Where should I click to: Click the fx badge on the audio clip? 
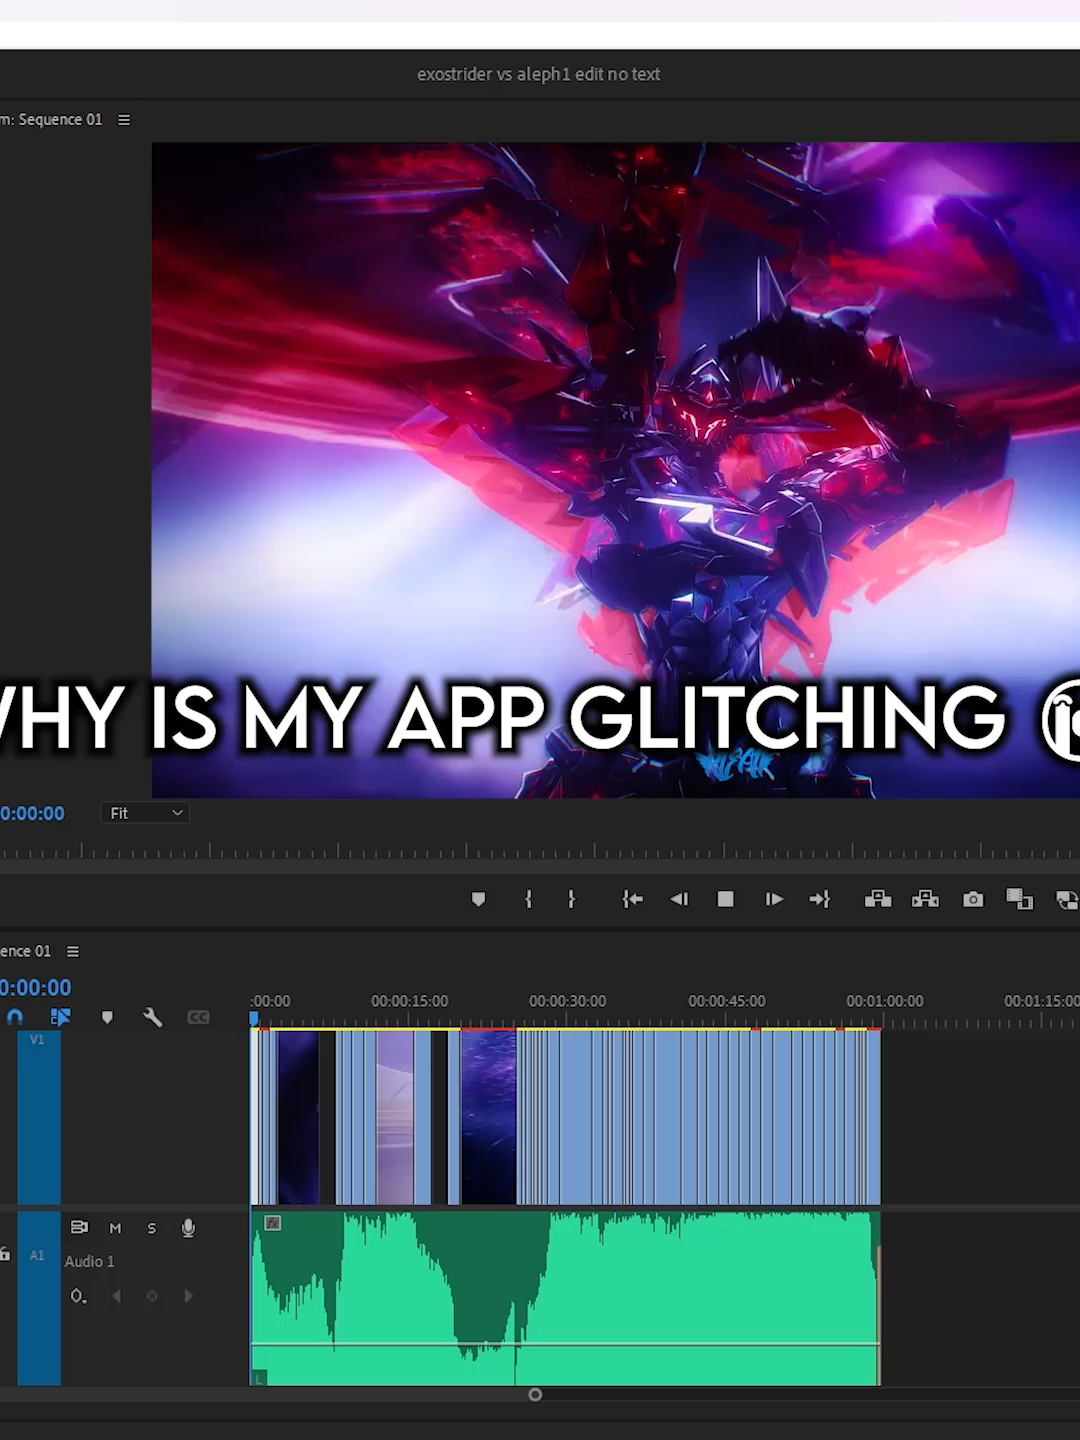pos(272,1223)
